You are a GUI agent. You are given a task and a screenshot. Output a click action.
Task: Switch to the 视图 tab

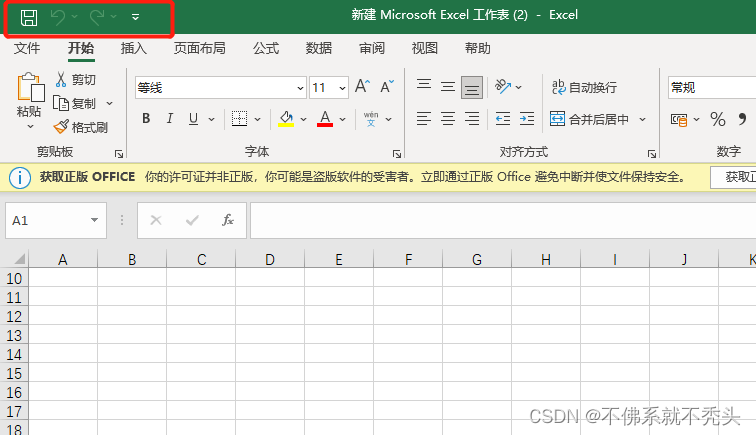[x=424, y=48]
